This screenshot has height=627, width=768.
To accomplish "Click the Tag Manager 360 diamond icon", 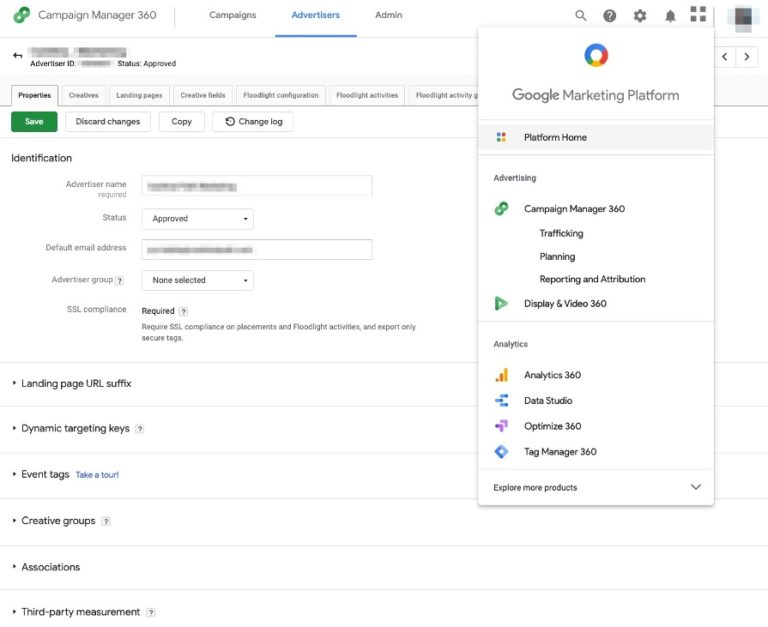I will point(502,452).
